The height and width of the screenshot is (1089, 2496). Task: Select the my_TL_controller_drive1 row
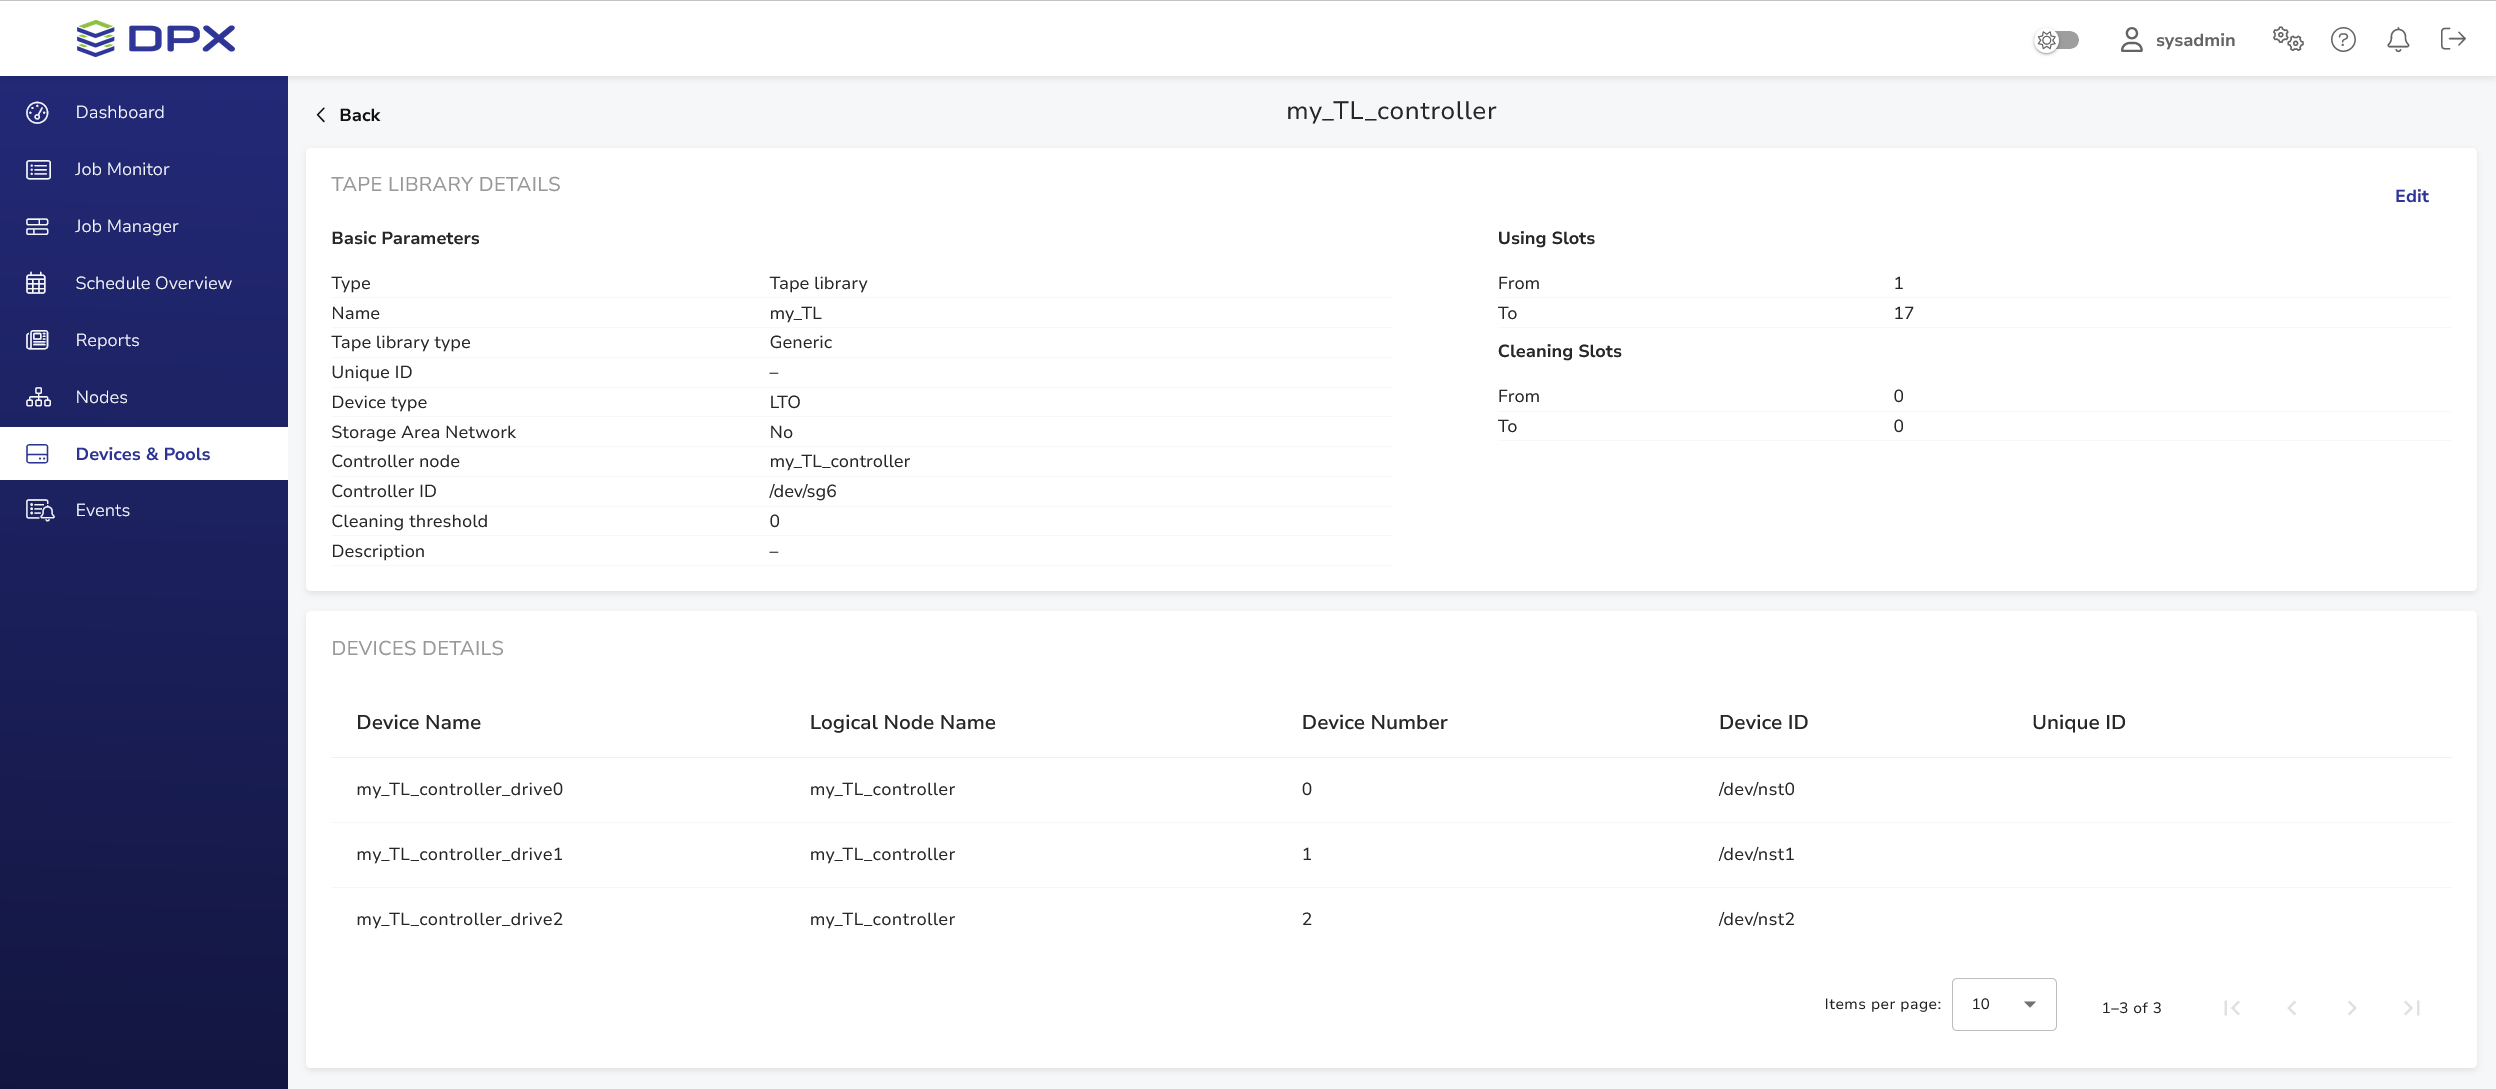click(x=459, y=854)
